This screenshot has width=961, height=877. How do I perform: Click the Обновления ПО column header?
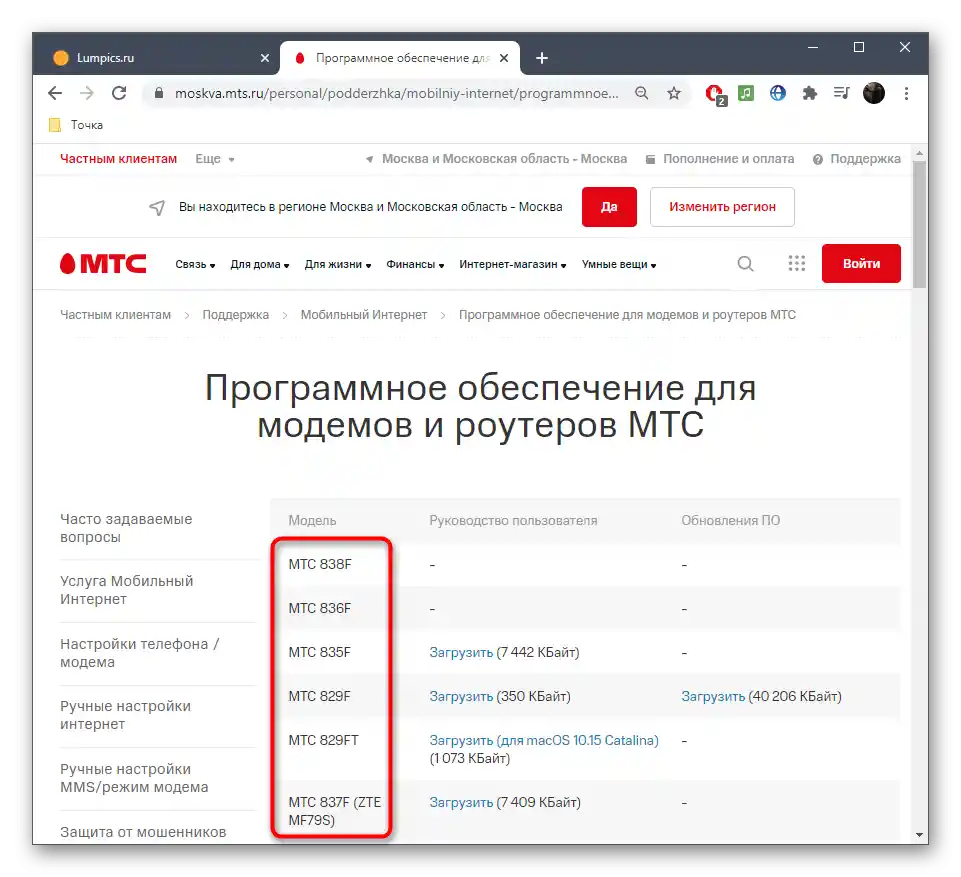coord(731,520)
